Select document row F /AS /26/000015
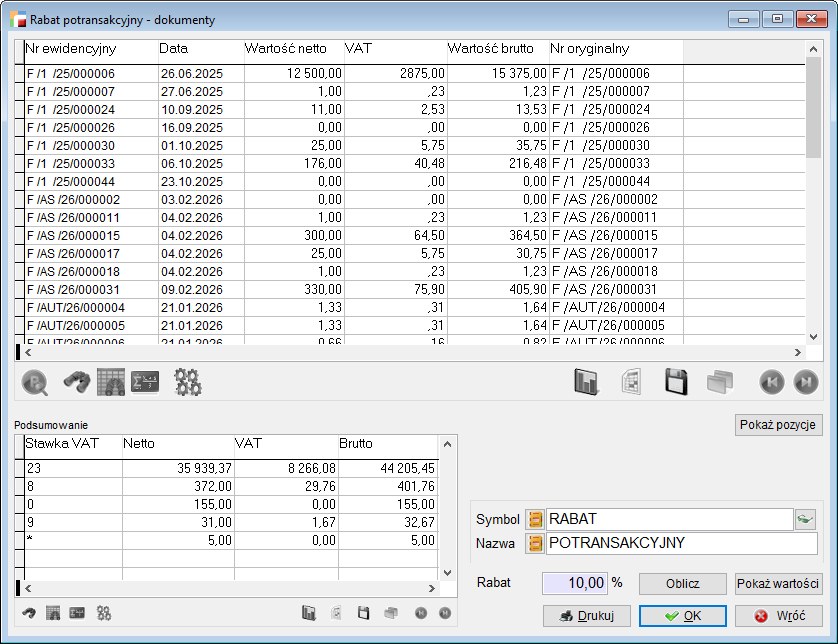Screen dimensions: 838x644 90,235
